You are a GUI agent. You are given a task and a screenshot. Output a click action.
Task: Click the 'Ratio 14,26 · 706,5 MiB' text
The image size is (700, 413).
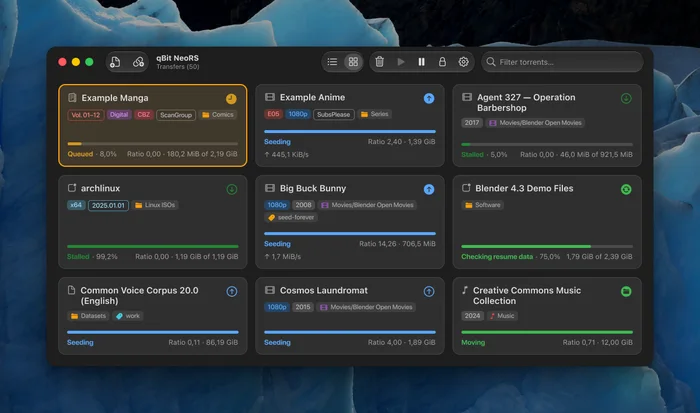[x=397, y=244]
